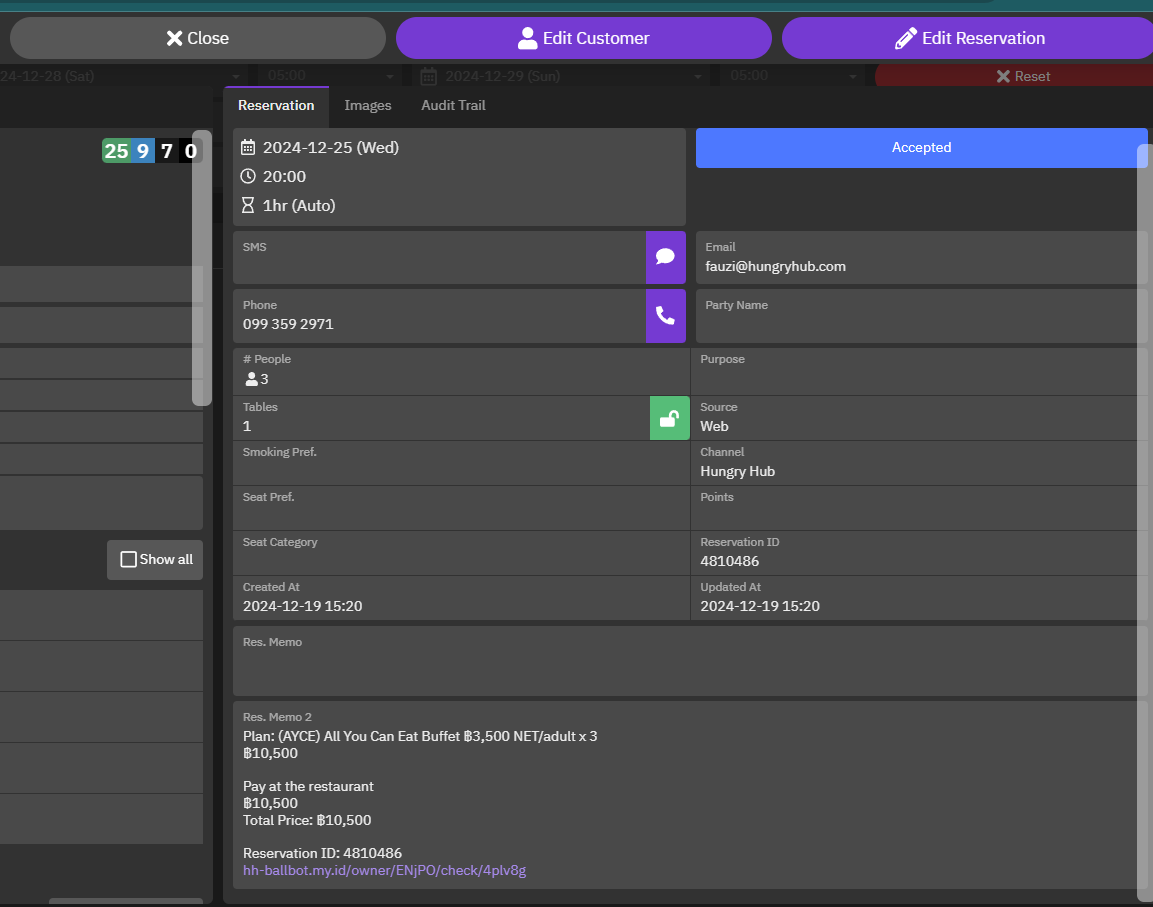Open the hh-ballbot.my.id check link
Screen dimensions: 1153x907
(384, 871)
